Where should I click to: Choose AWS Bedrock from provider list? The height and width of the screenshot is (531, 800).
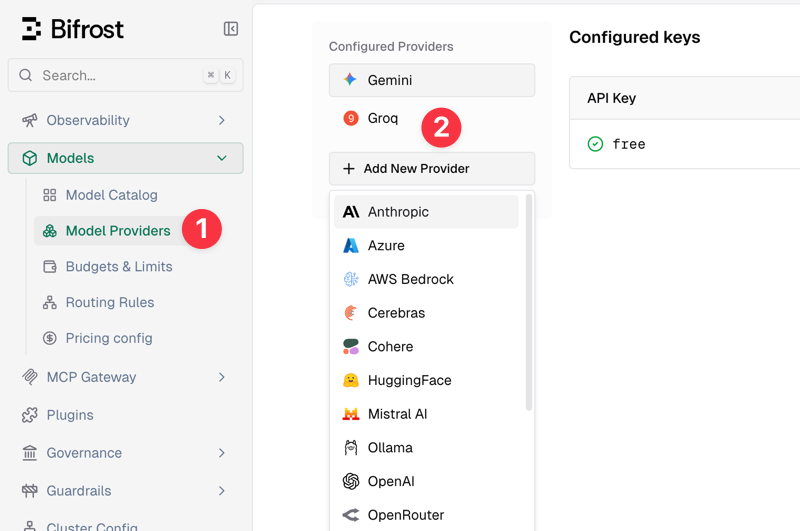pyautogui.click(x=426, y=279)
